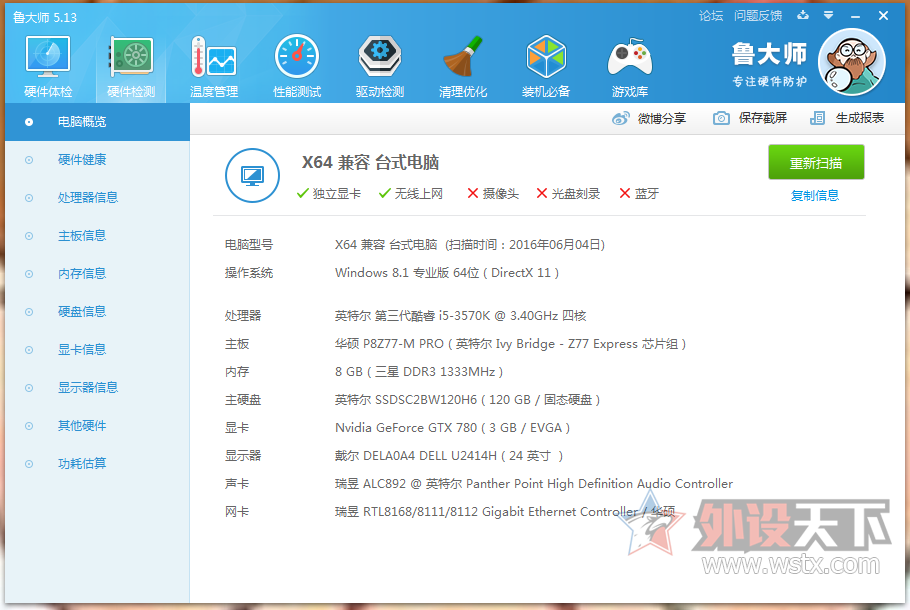Open the 硬件体检 tool
The image size is (910, 610).
coord(47,64)
